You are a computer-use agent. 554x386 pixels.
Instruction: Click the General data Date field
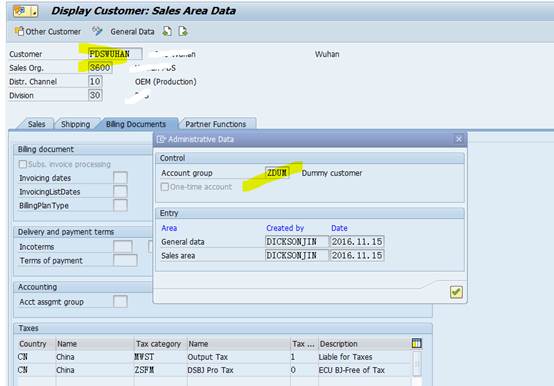coord(357,242)
